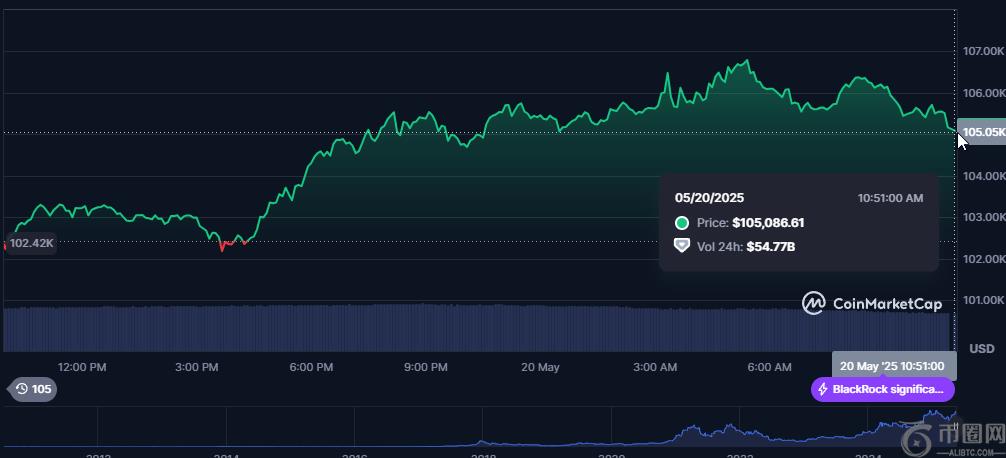Click the lightning bolt icon on BlackRock badge
1006x458 pixels.
(x=823, y=389)
